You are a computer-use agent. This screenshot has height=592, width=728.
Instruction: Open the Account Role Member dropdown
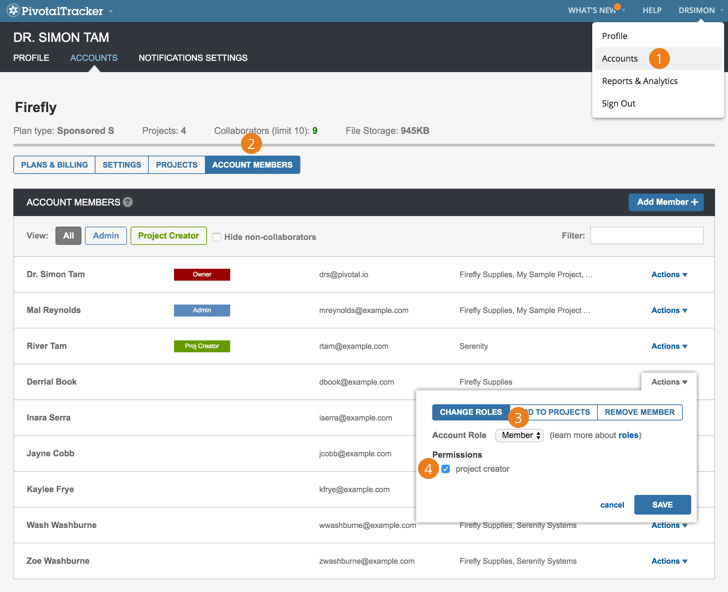pos(520,436)
